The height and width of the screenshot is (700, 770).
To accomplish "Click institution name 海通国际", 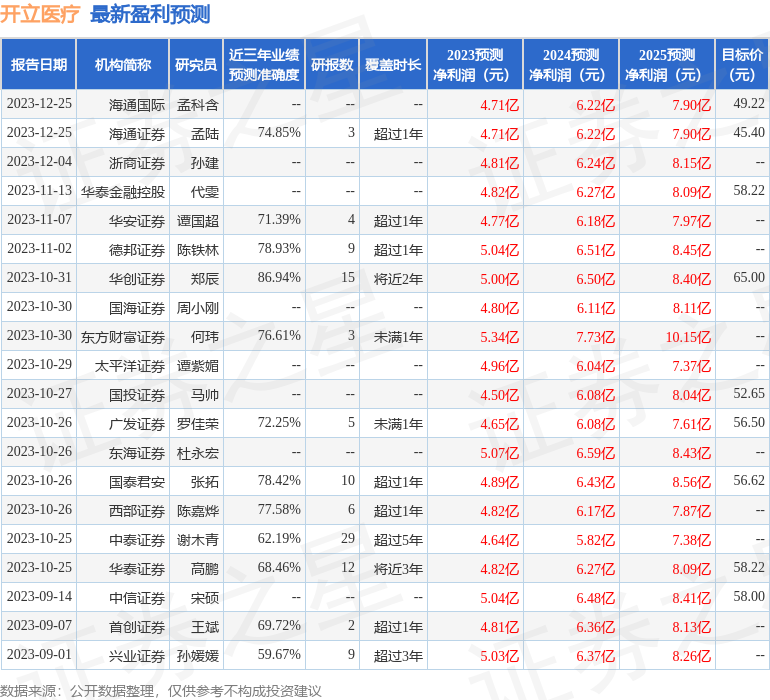I will 137,105.
